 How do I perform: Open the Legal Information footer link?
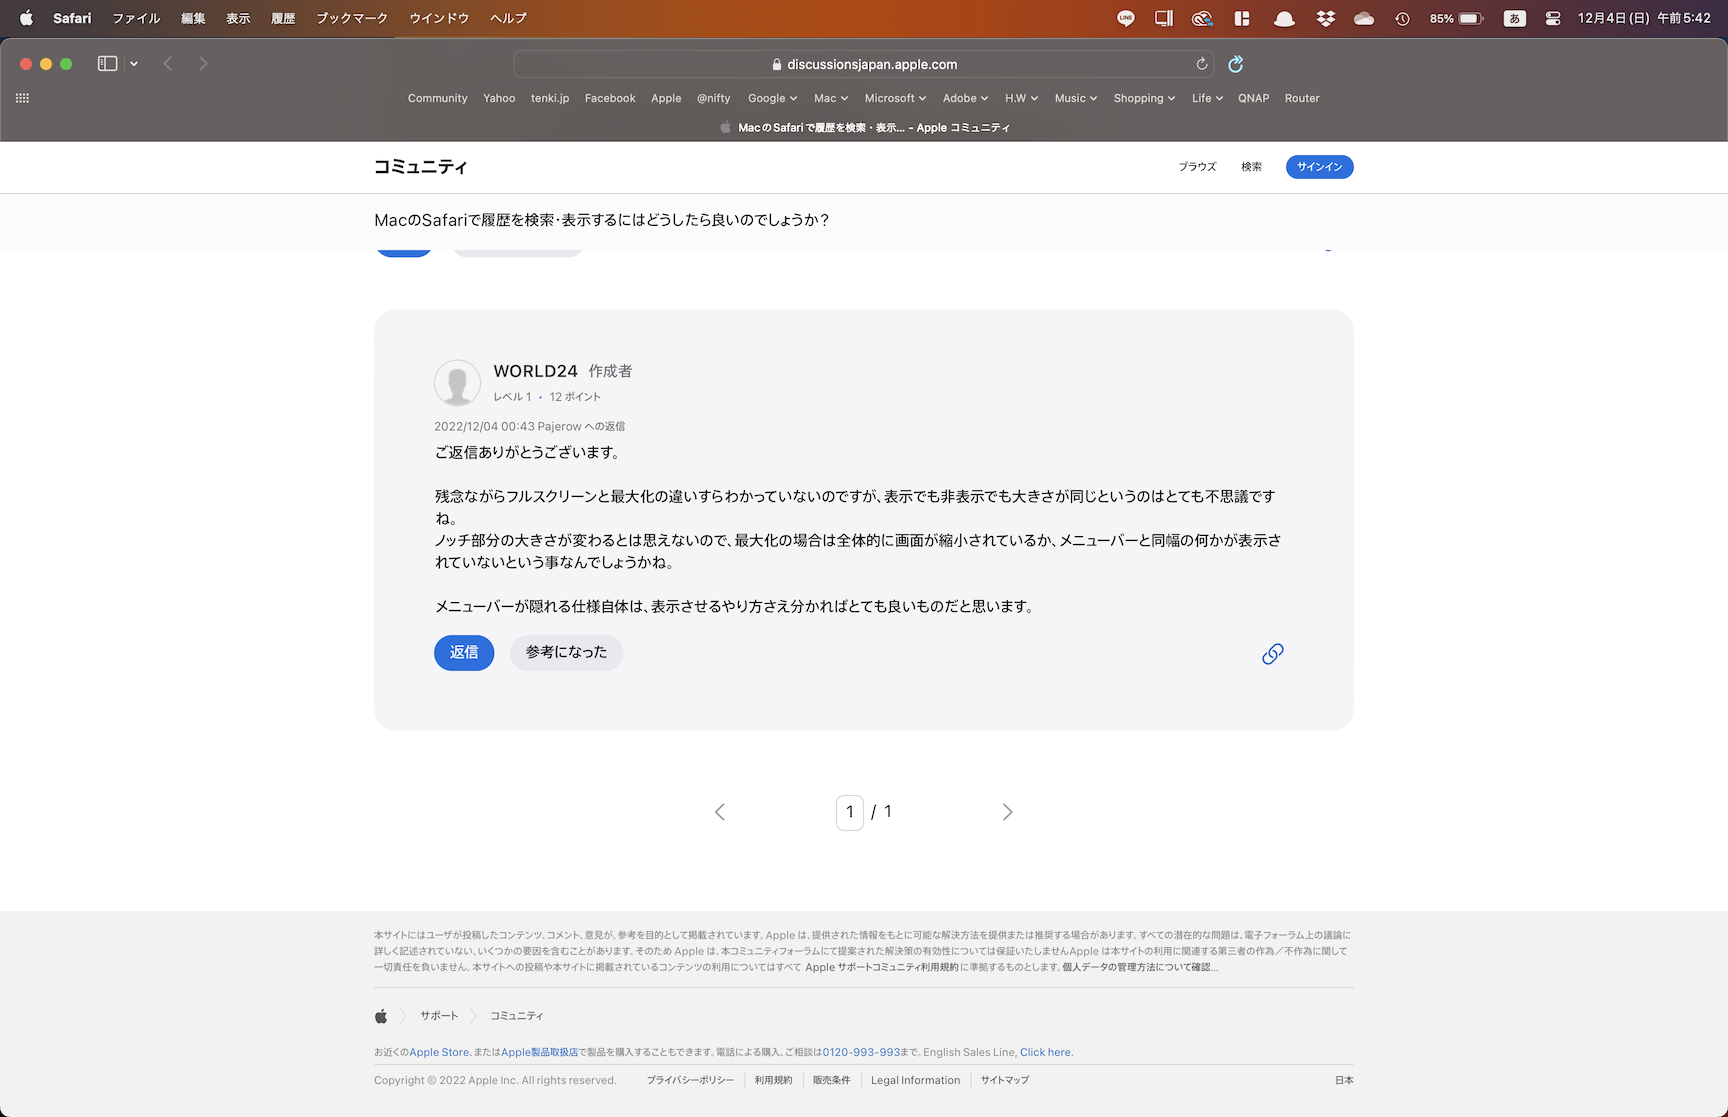(x=915, y=1080)
